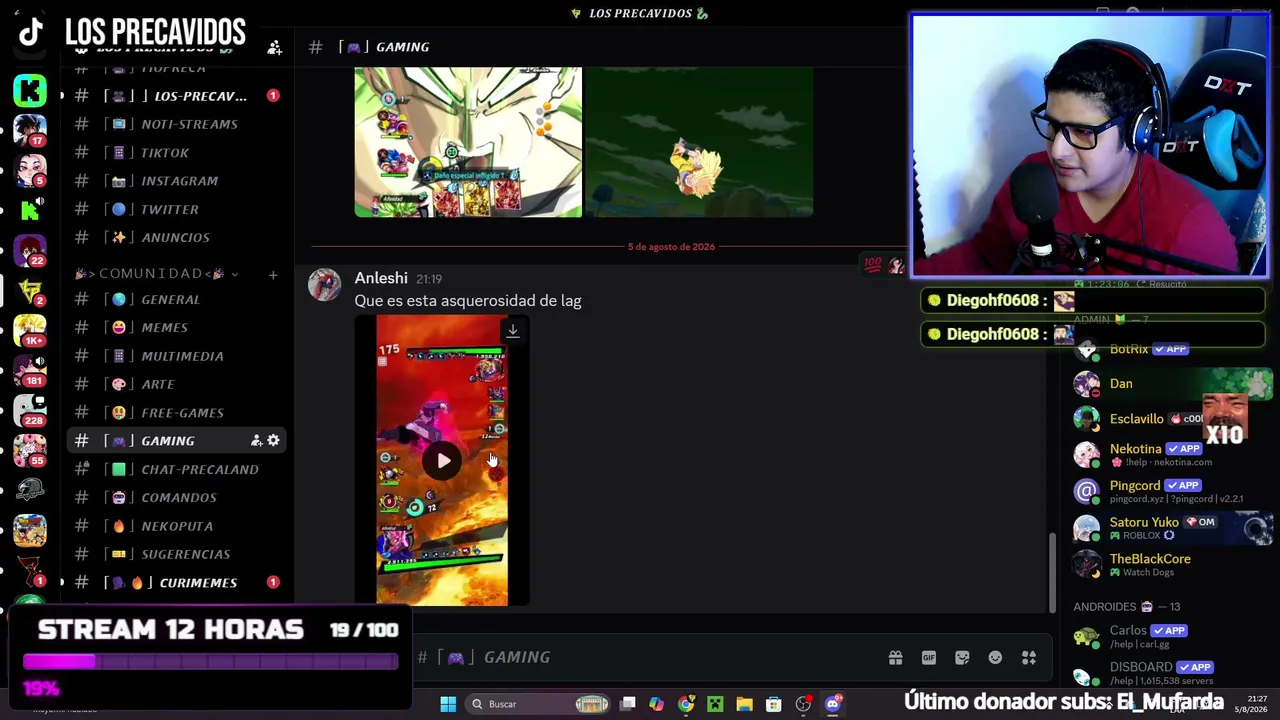Screen dimensions: 1280x720
Task: Open the FREE-GAMES channel
Action: 176,412
